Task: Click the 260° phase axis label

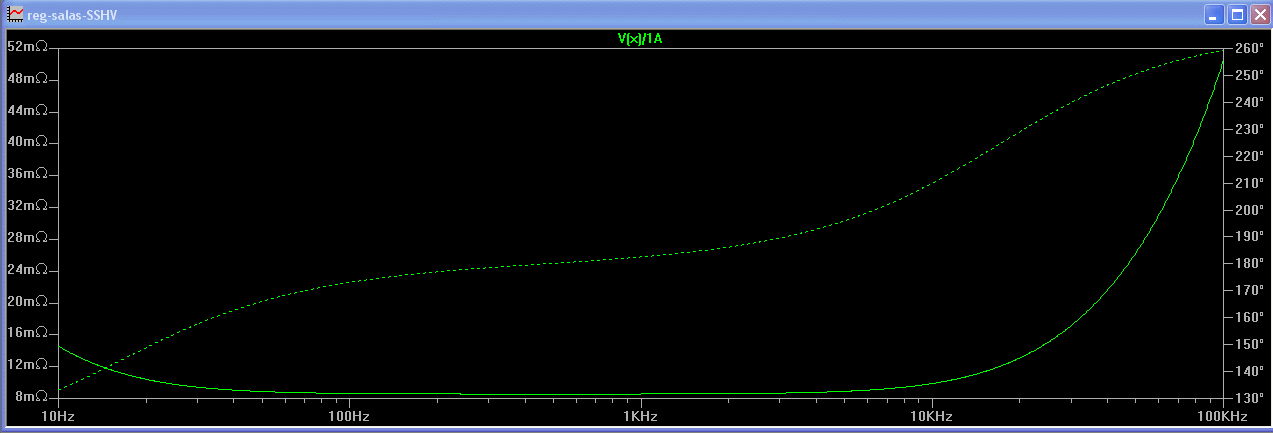Action: tap(1250, 48)
